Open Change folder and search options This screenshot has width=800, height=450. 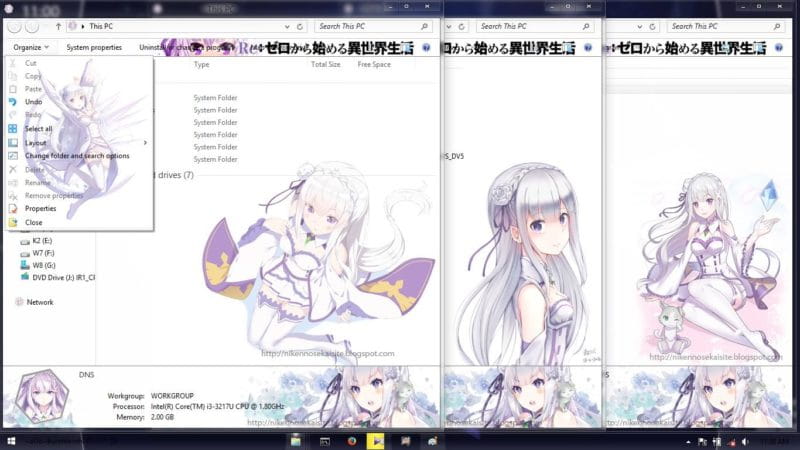79,156
